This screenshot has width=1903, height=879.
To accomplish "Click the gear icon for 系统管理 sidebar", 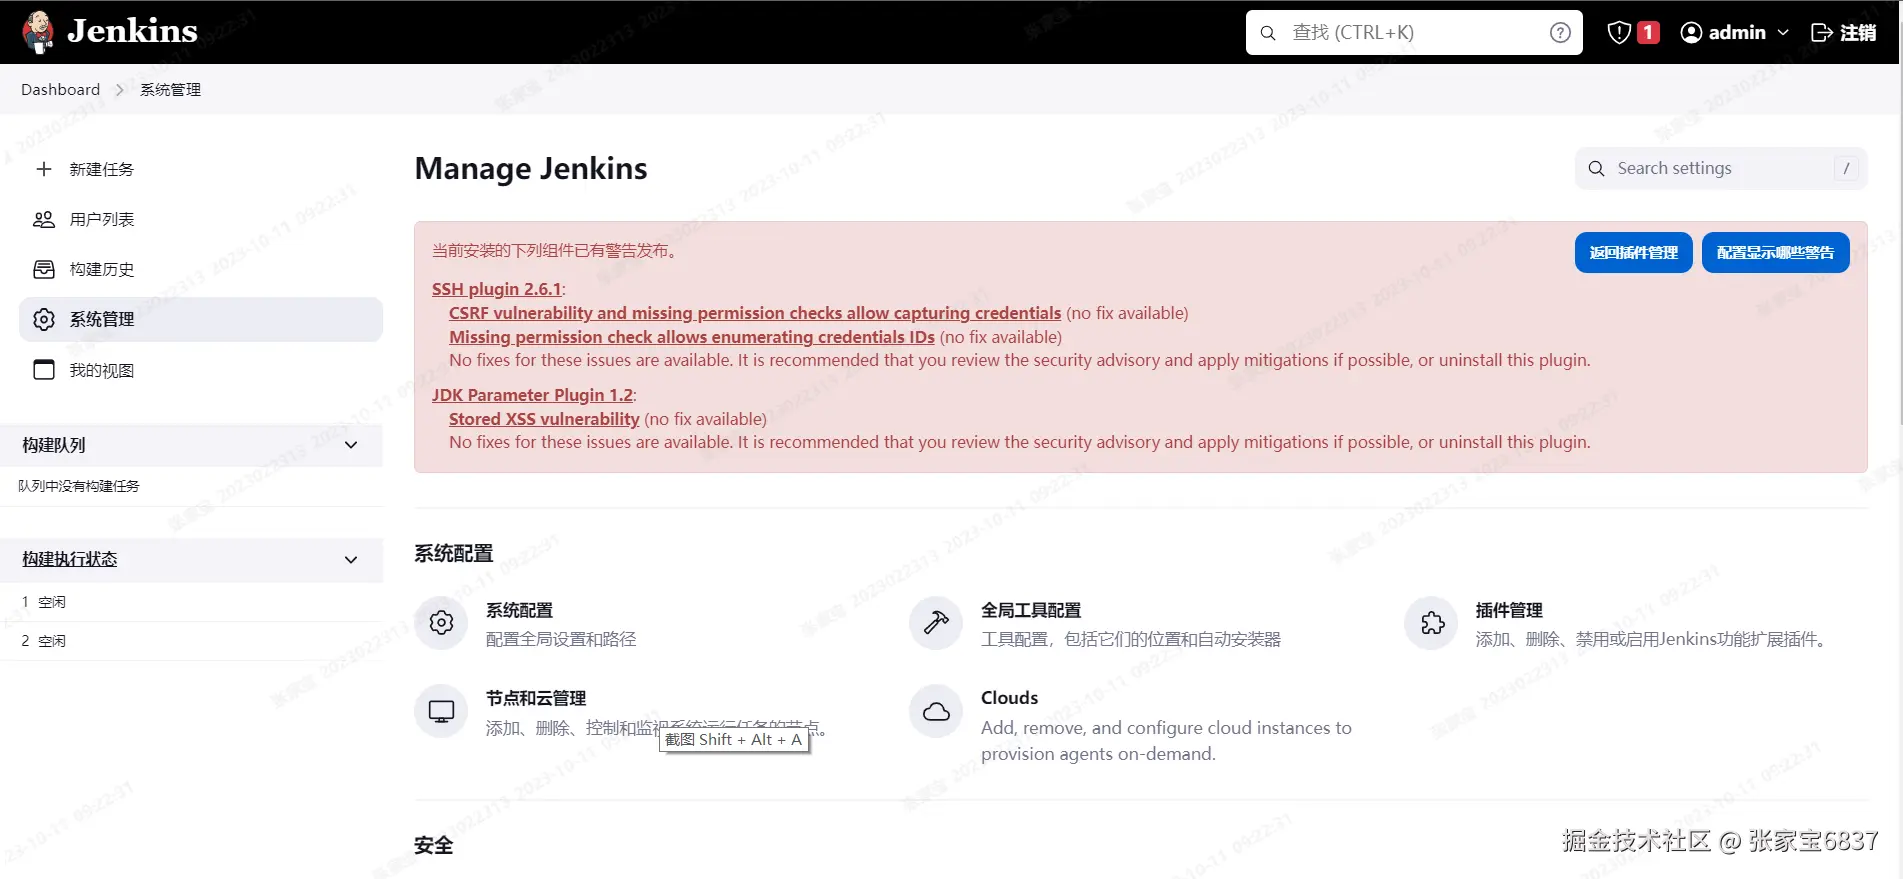I will point(44,319).
